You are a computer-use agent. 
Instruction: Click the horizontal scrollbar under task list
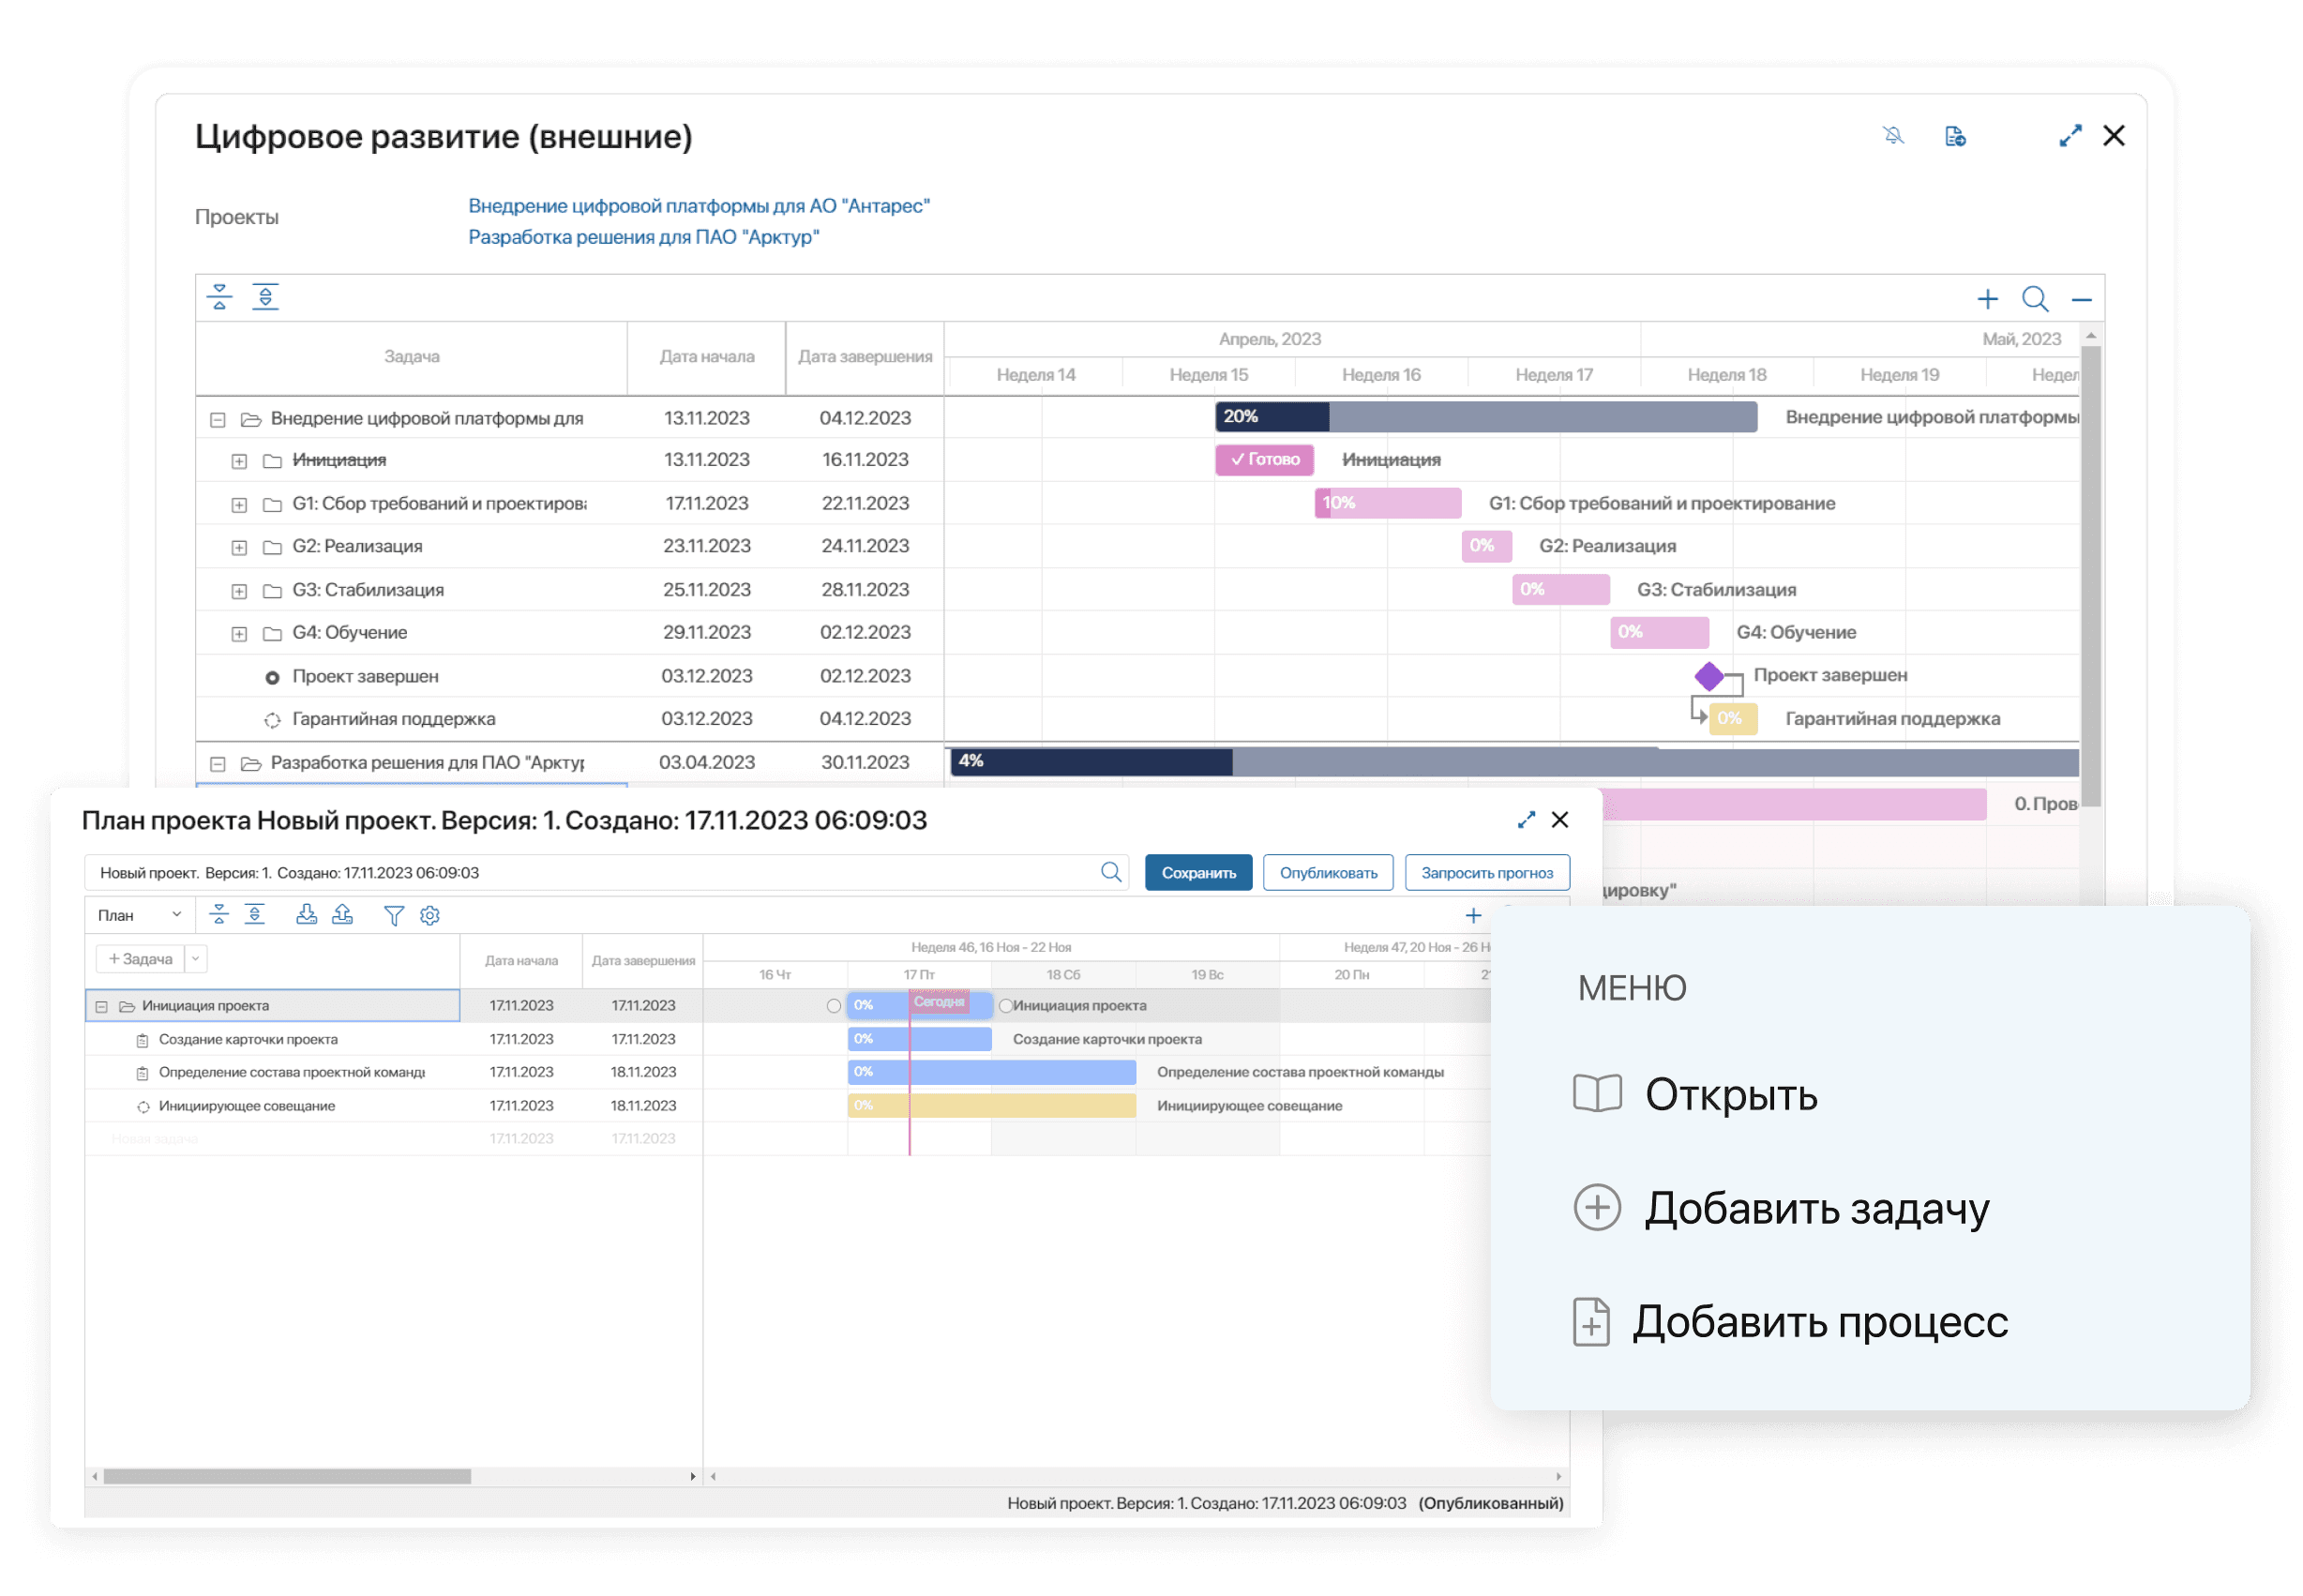(x=287, y=1477)
